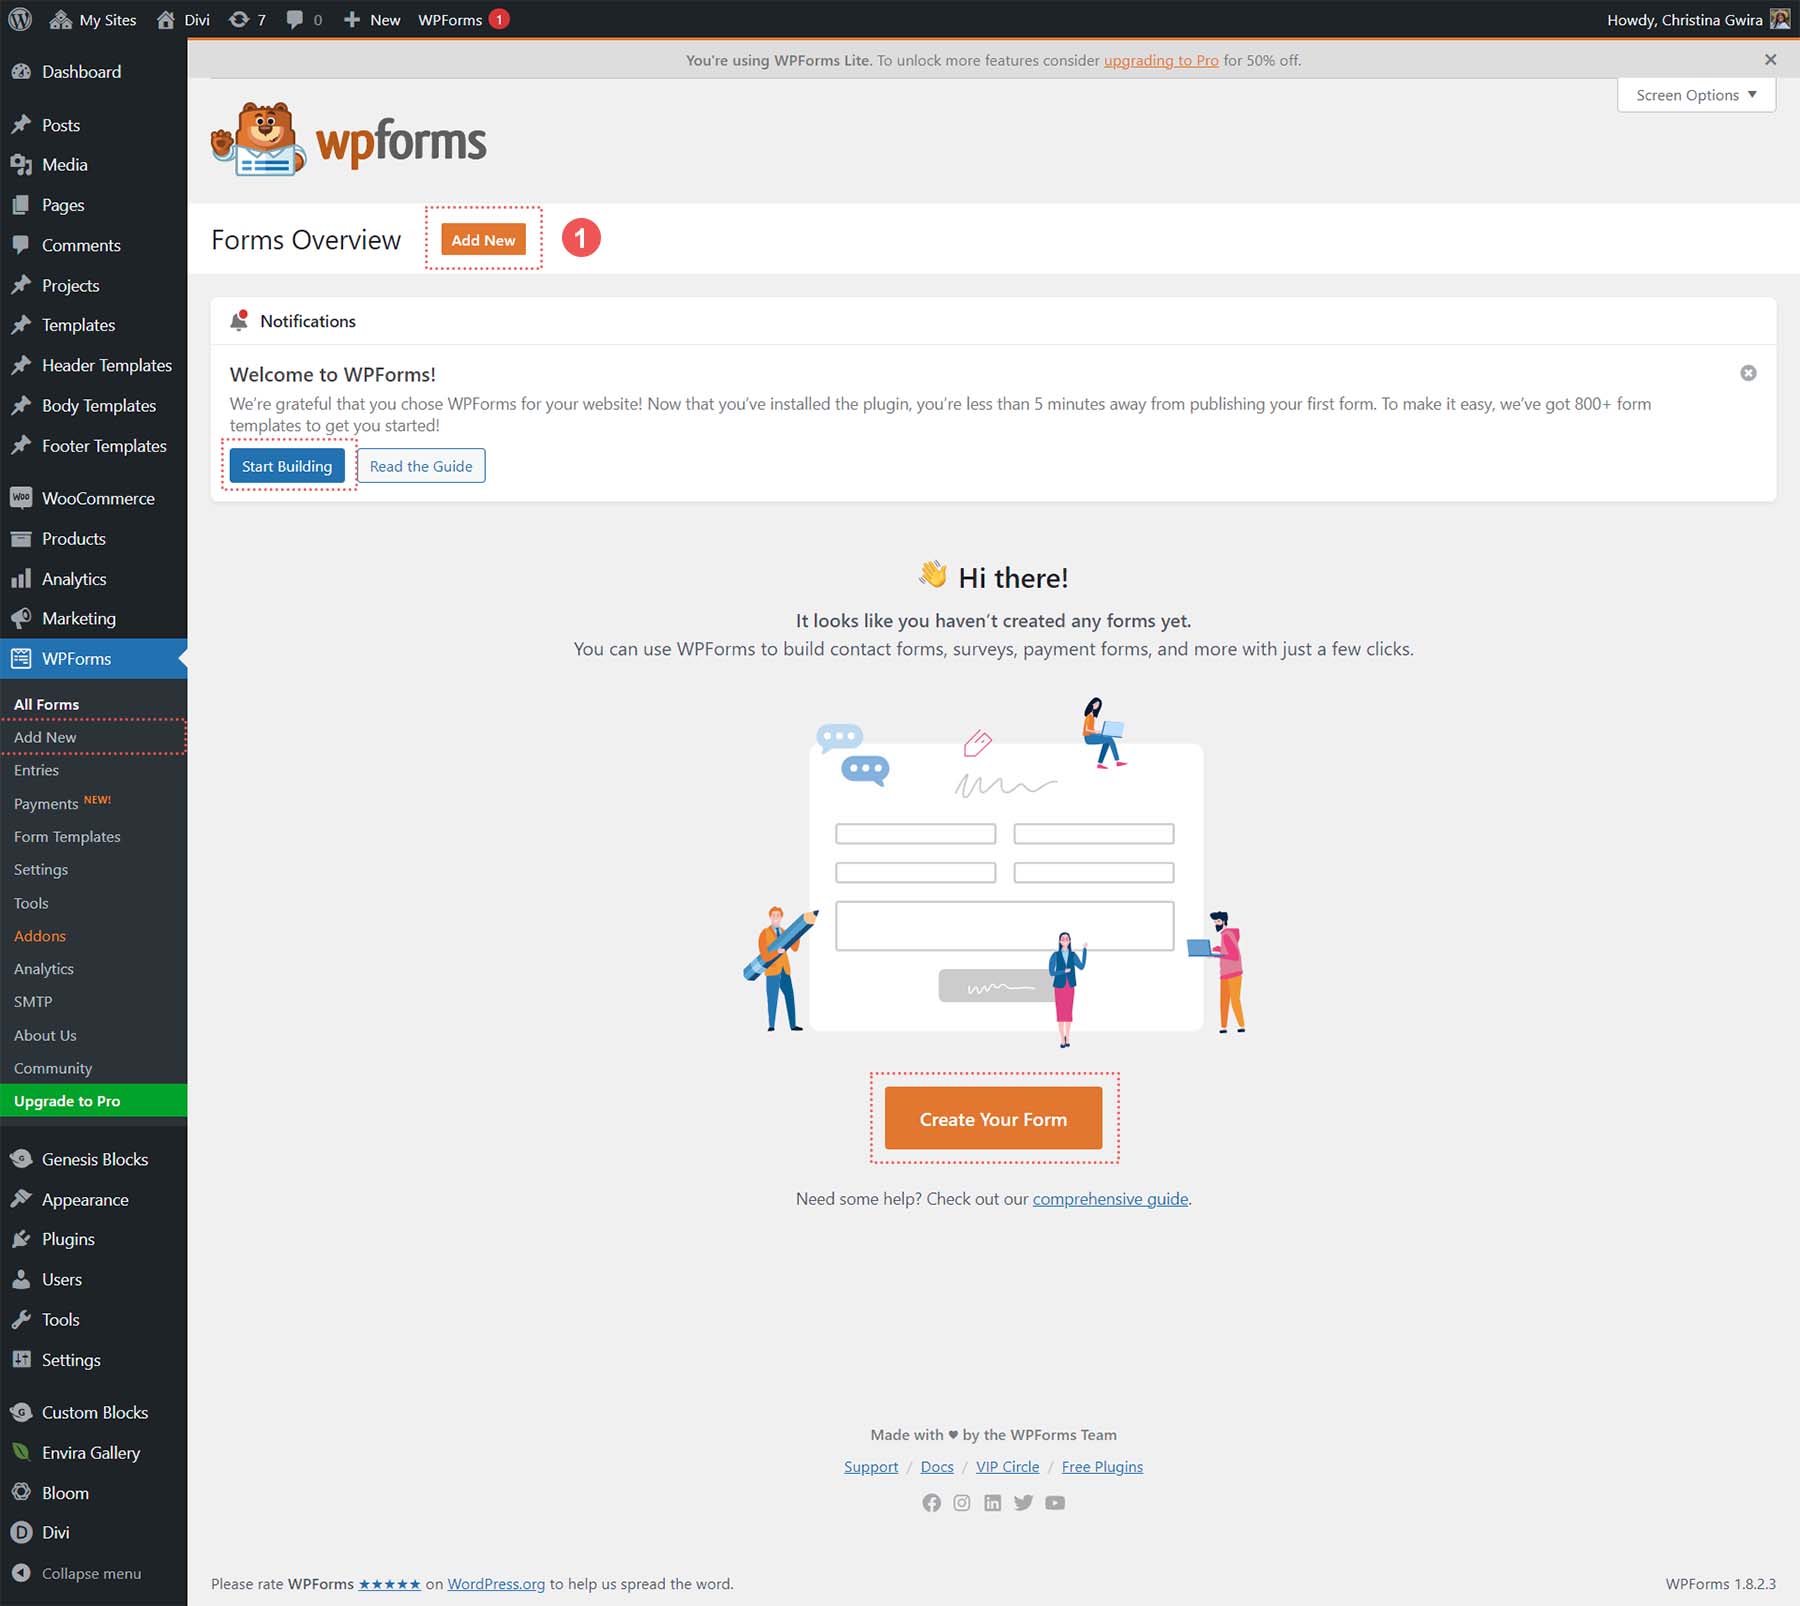The image size is (1800, 1606).
Task: Click the YouTube icon in the footer
Action: (x=1055, y=1502)
